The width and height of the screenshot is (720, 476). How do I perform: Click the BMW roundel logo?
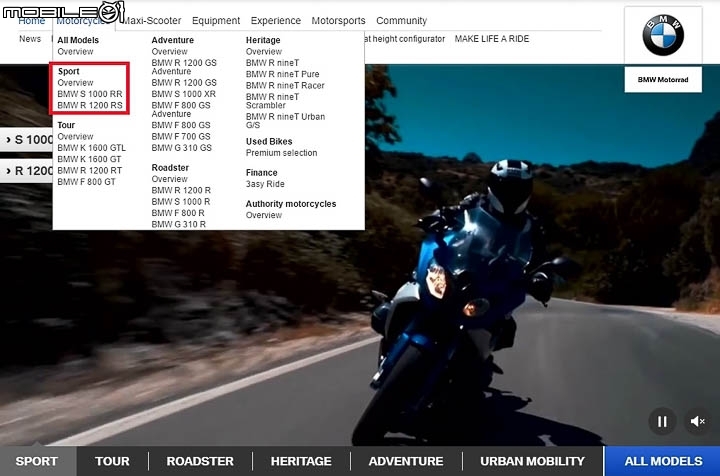[x=663, y=35]
